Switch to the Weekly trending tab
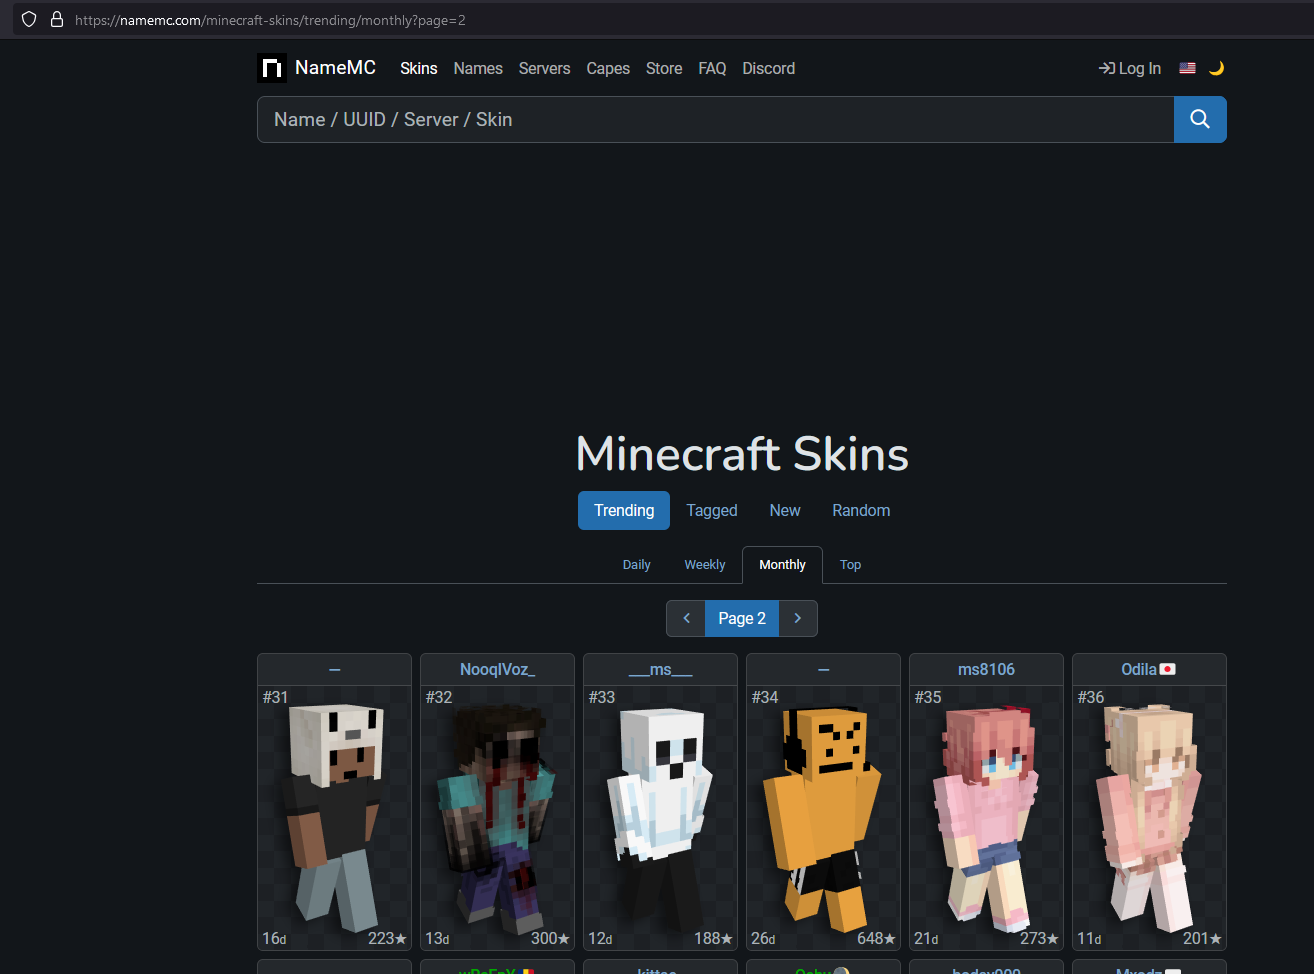The width and height of the screenshot is (1314, 974). pos(704,565)
